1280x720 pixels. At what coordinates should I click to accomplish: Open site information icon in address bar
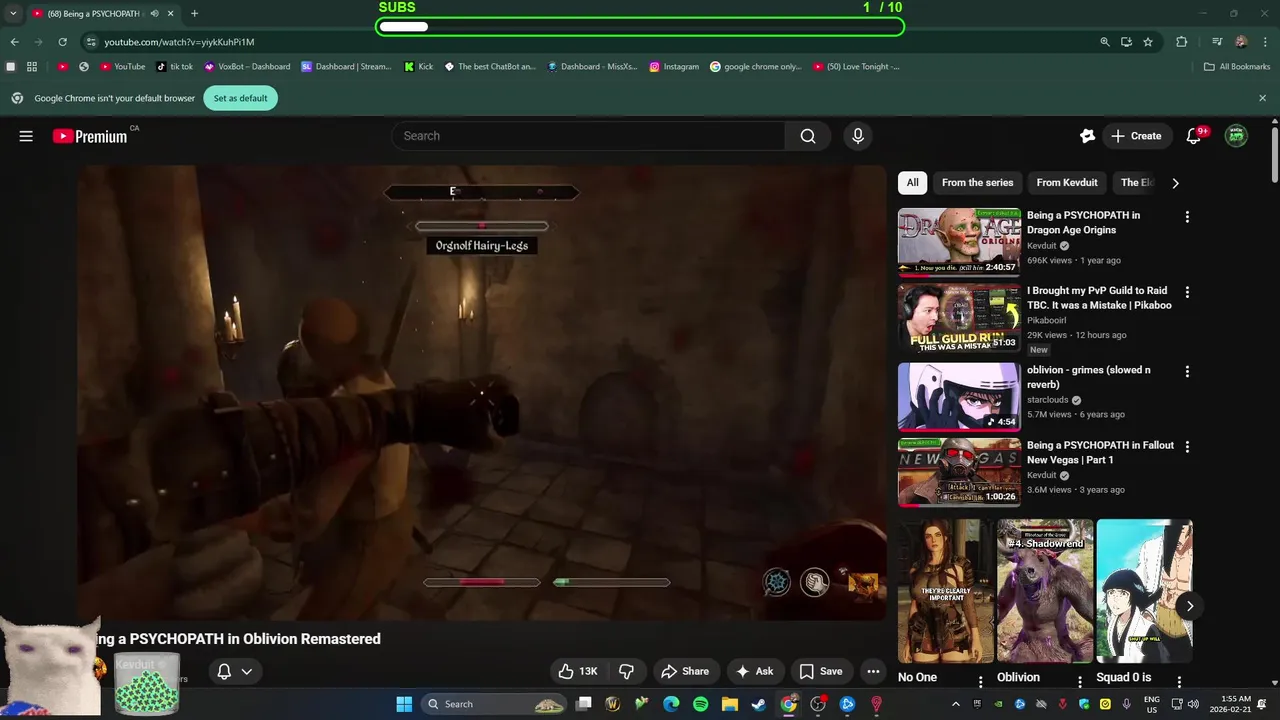[x=91, y=42]
